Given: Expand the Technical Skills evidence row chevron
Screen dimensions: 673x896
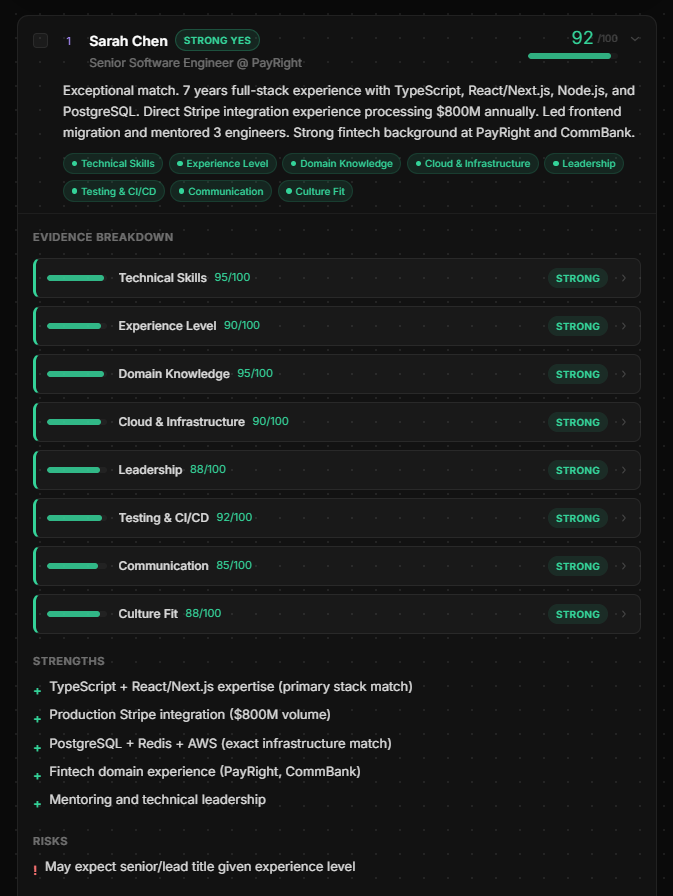Looking at the screenshot, I should click(624, 278).
